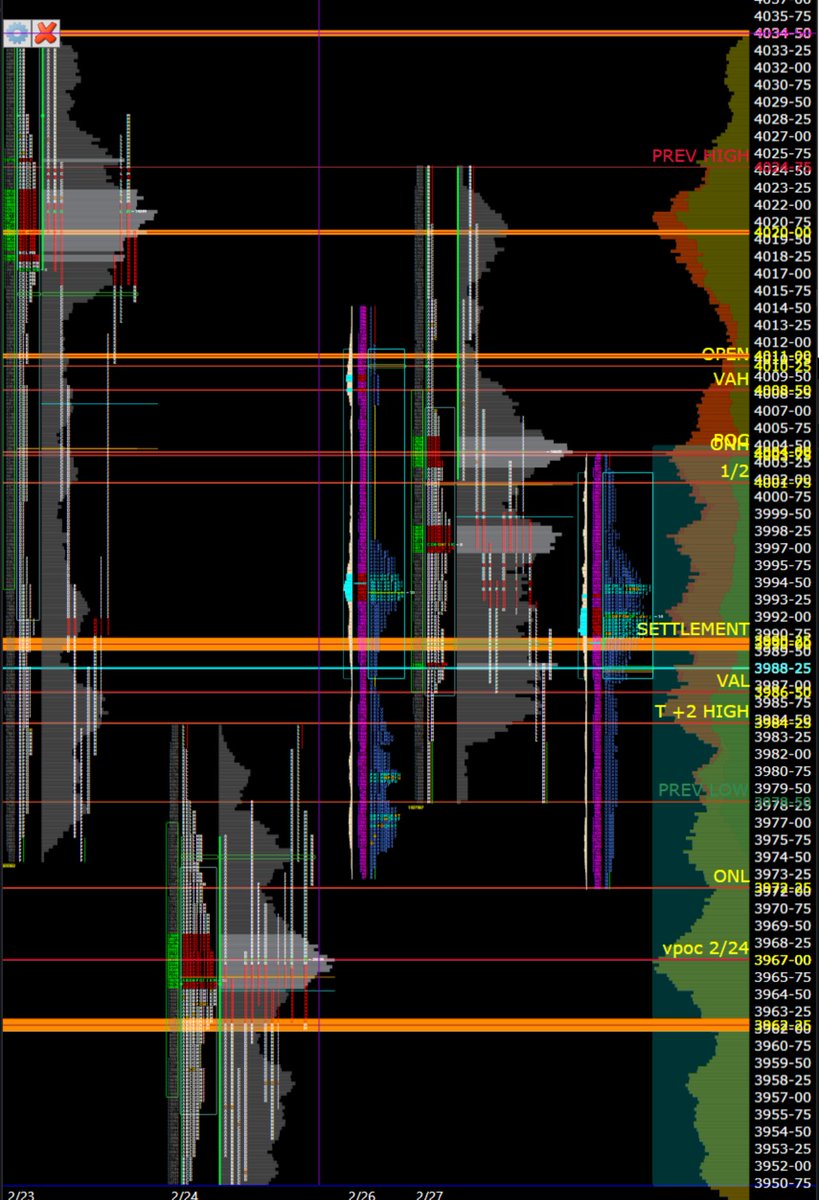819x1200 pixels.
Task: Select the T +2 HIGH label
Action: [702, 711]
